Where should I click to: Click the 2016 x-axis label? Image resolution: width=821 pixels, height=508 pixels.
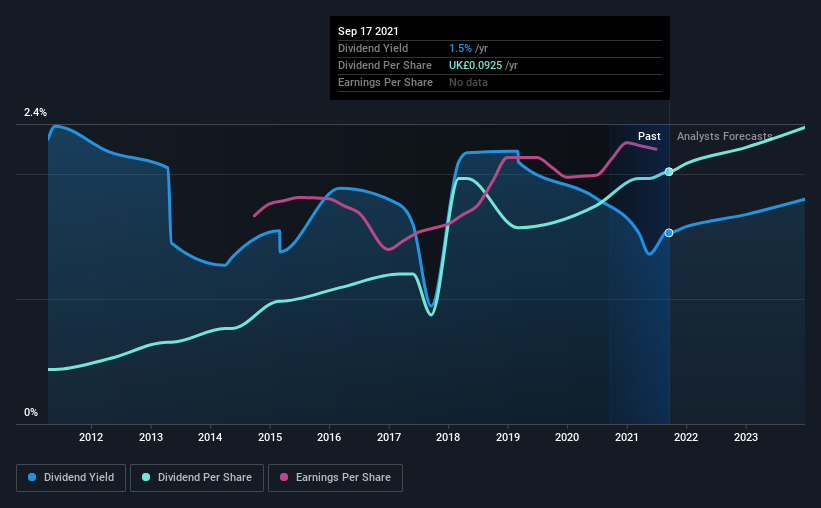(329, 437)
